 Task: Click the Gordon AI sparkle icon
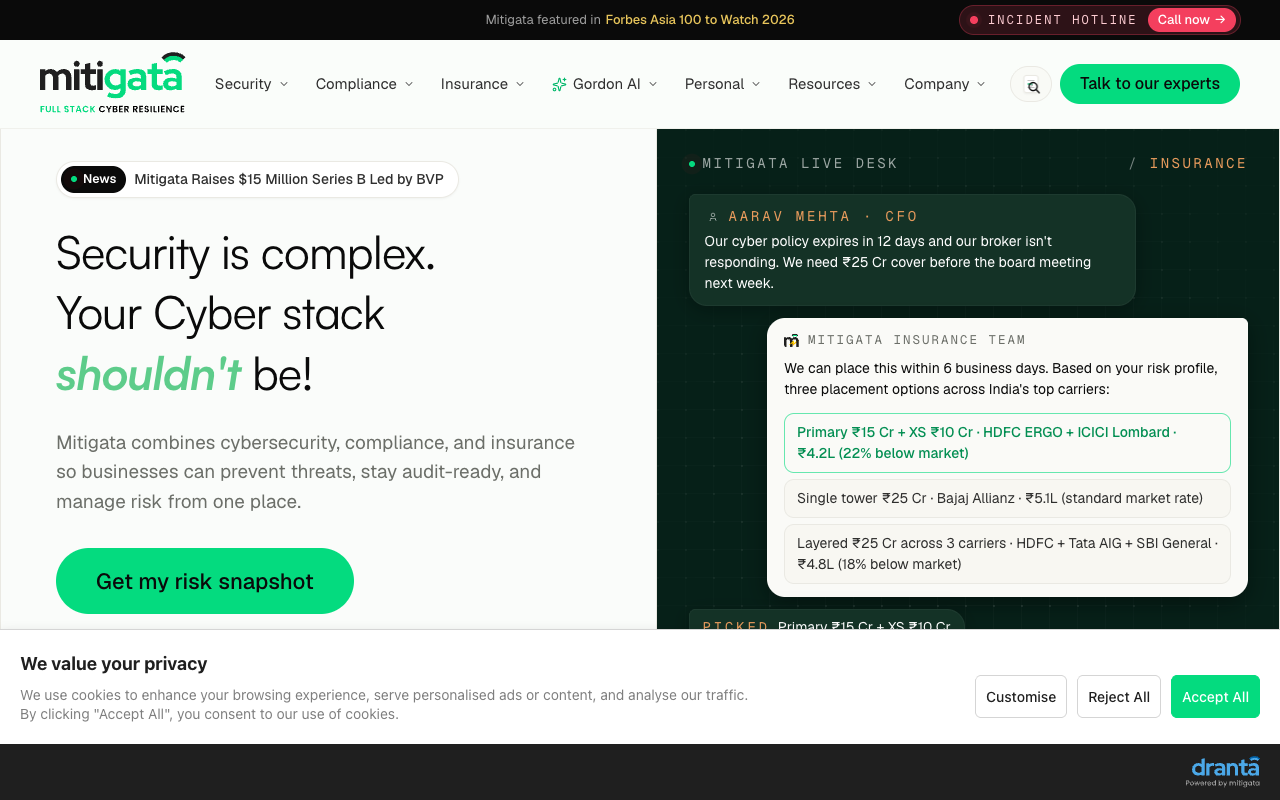pos(559,85)
